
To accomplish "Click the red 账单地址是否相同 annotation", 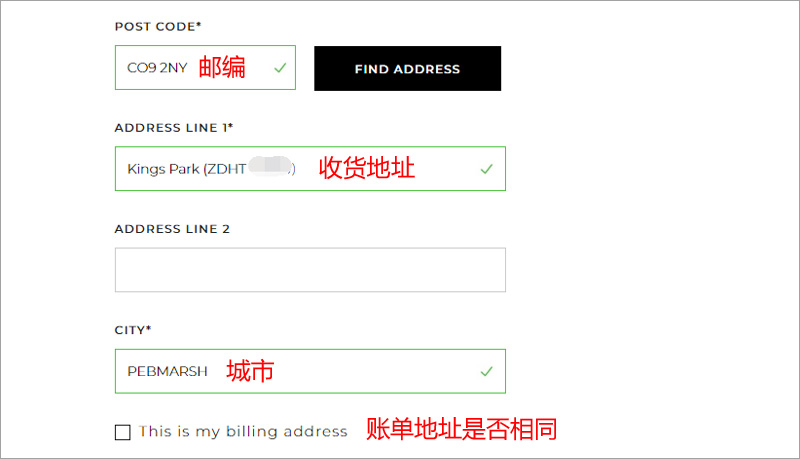I will (x=461, y=429).
